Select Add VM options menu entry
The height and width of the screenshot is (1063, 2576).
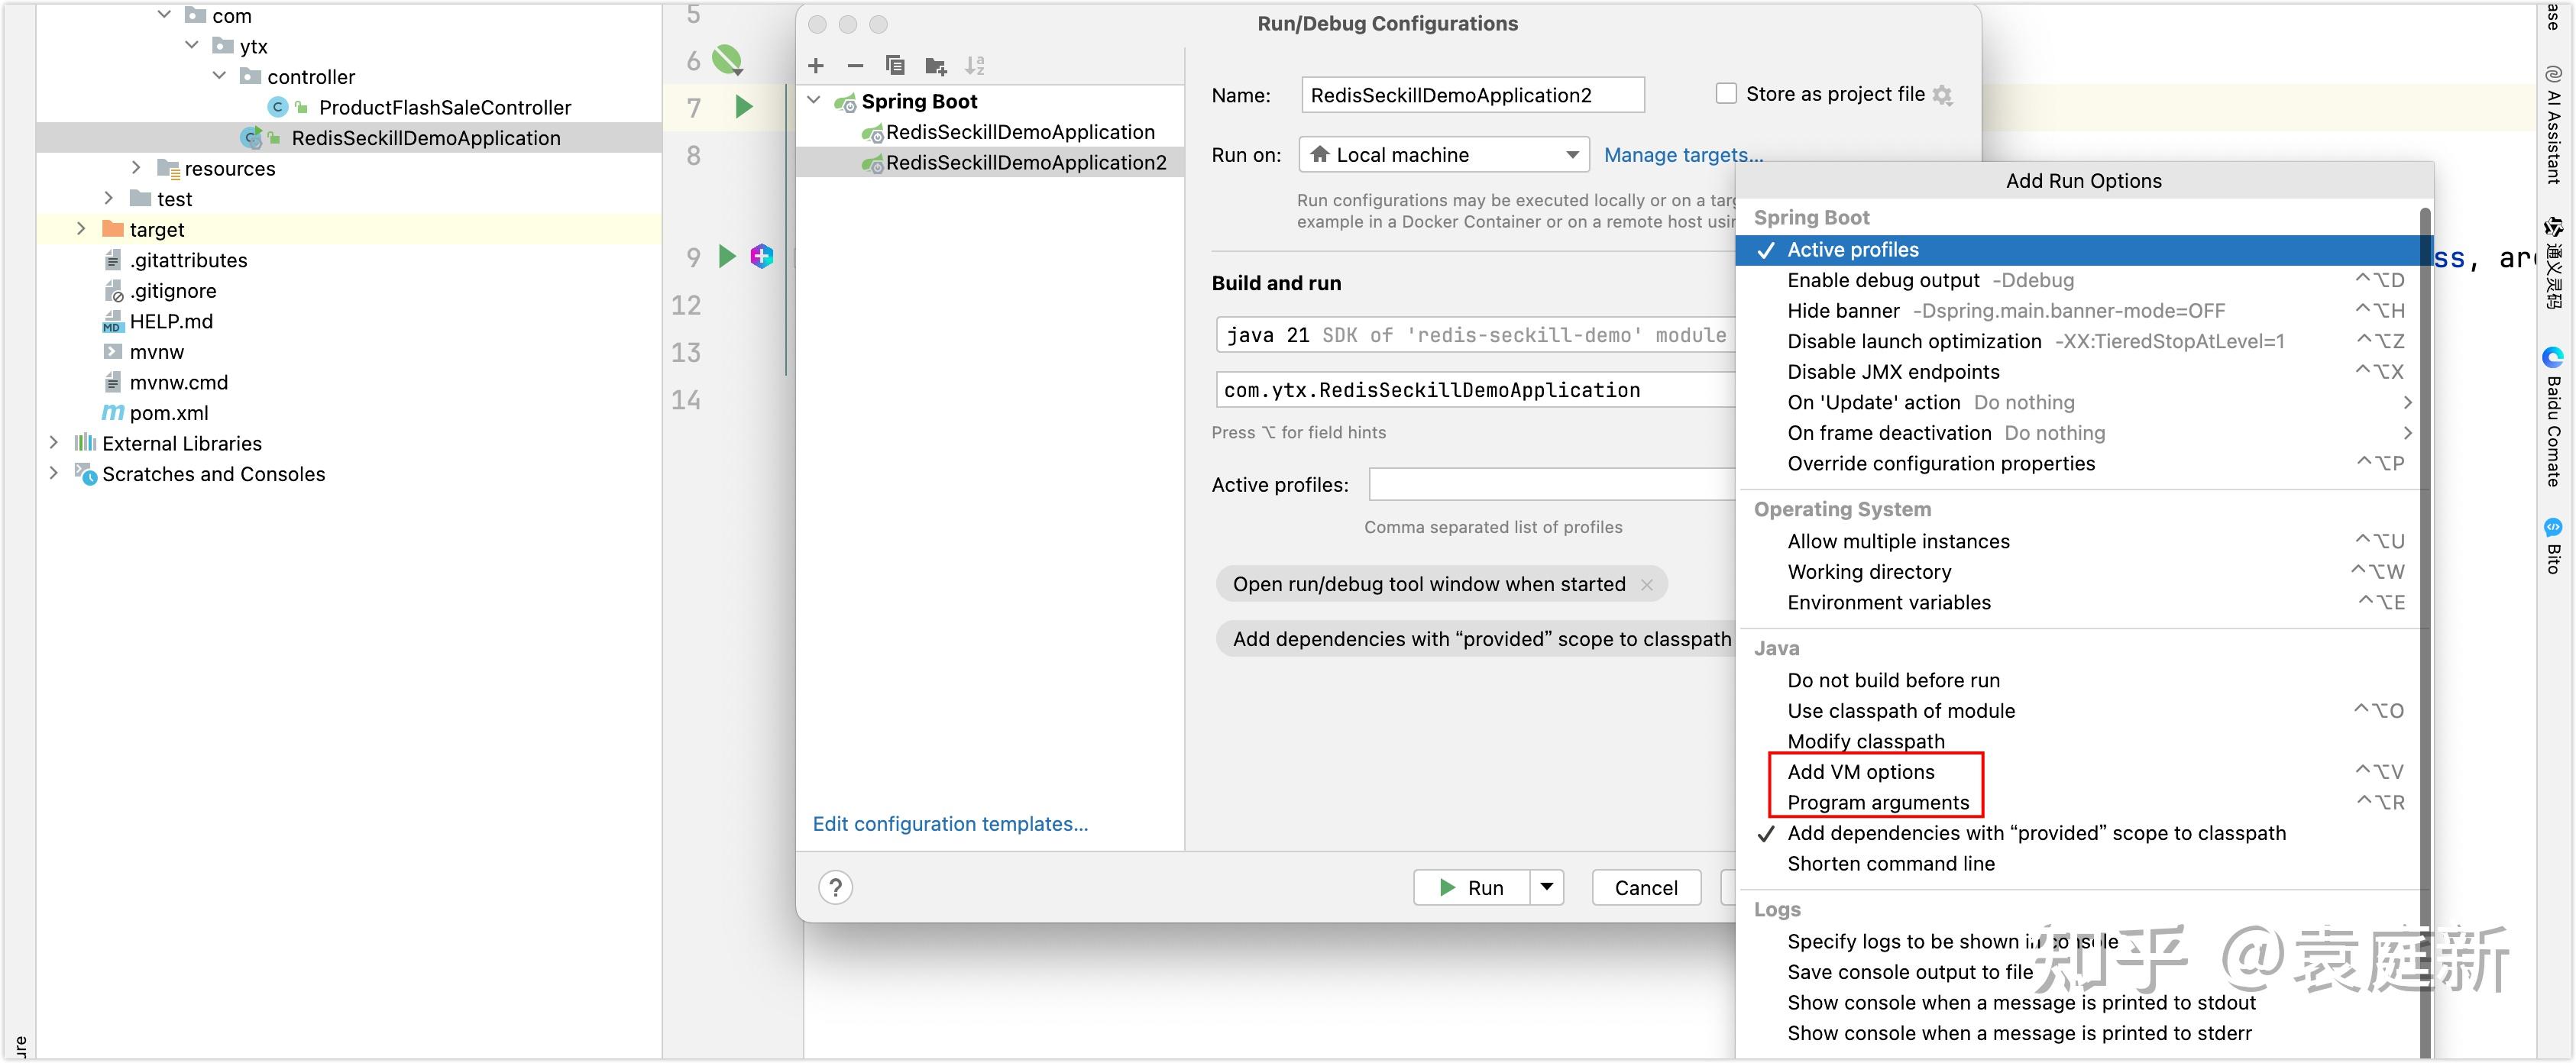tap(1861, 771)
